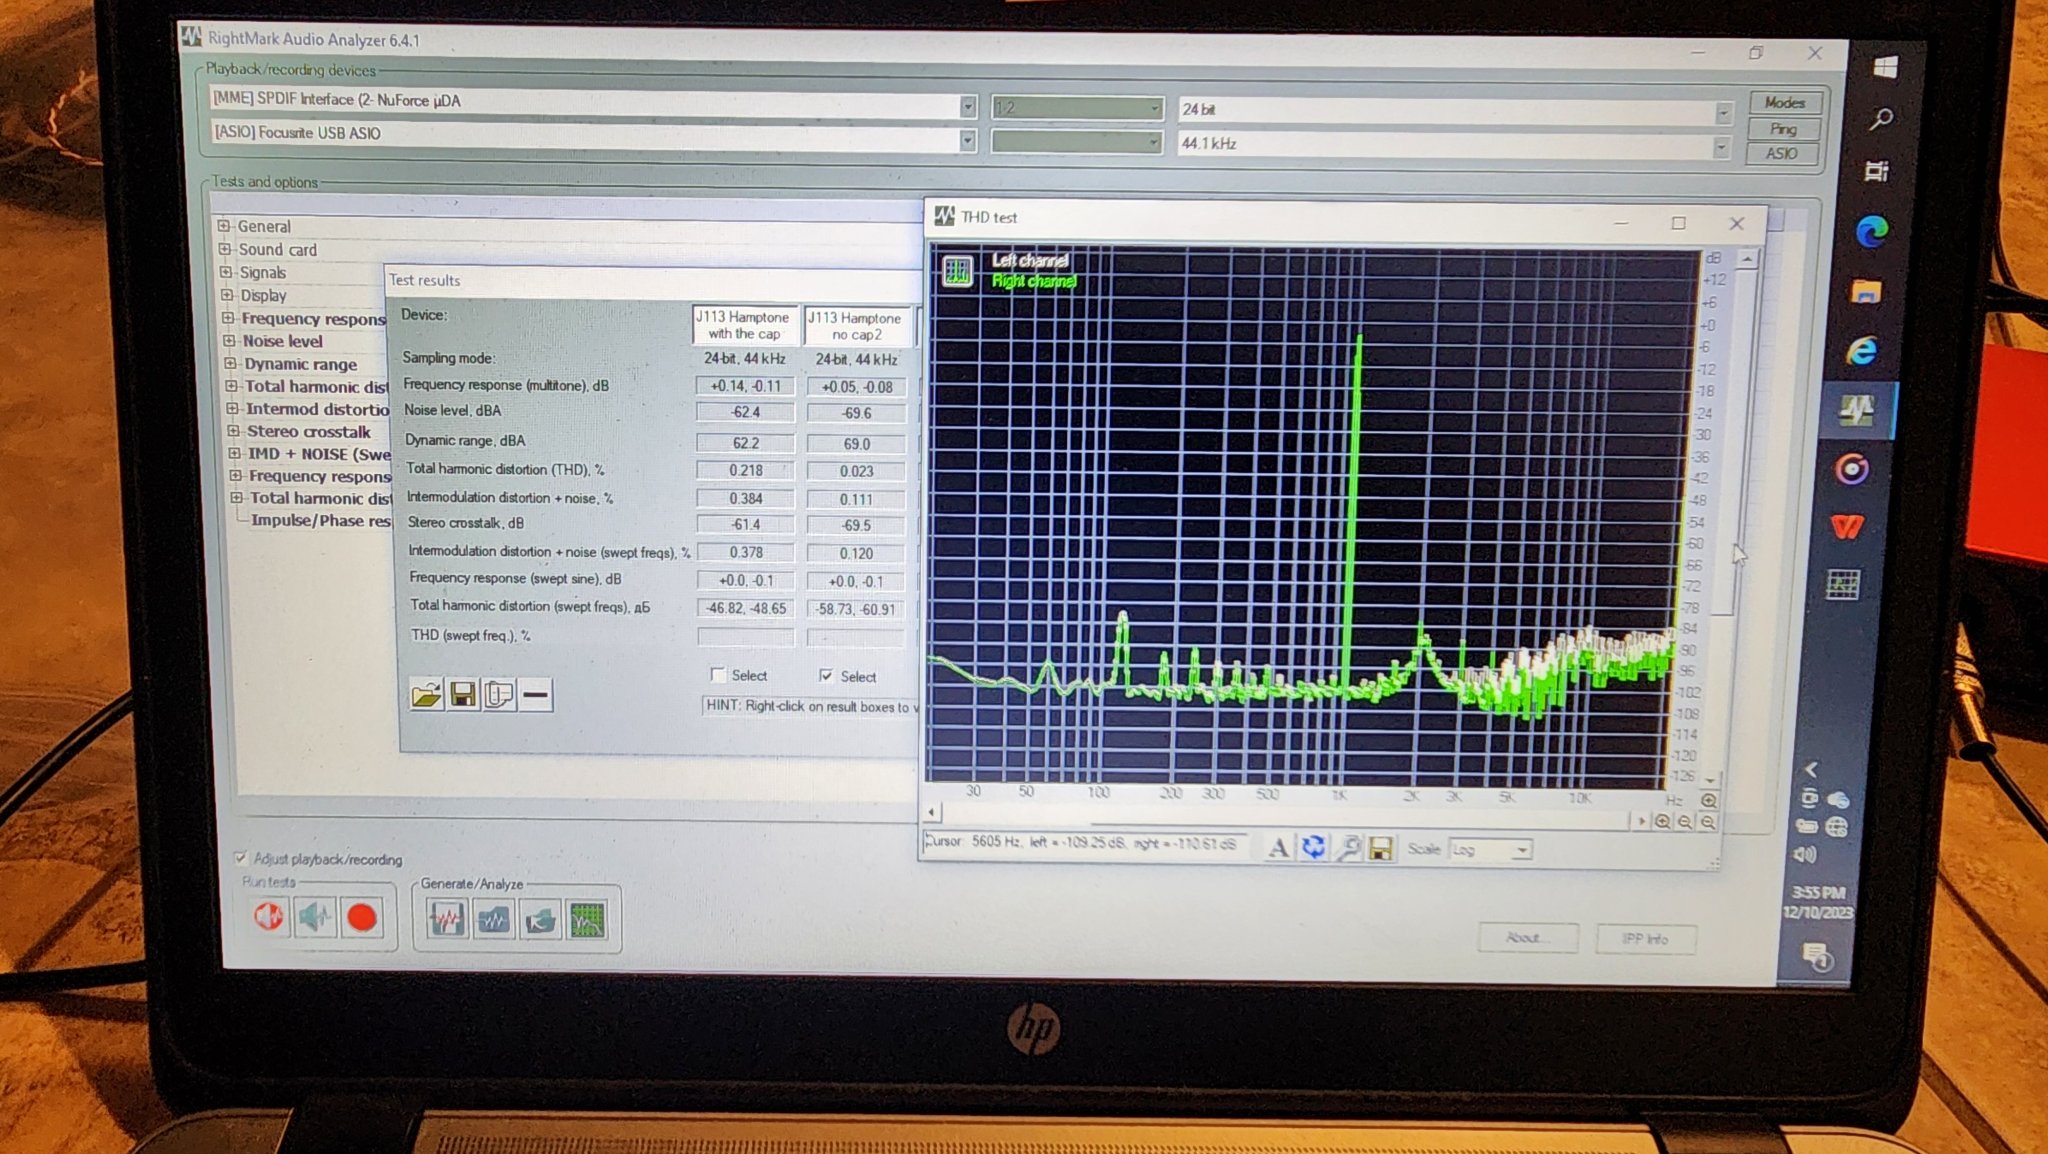This screenshot has height=1154, width=2048.
Task: Select the Frequency response test item at top
Action: [x=313, y=318]
